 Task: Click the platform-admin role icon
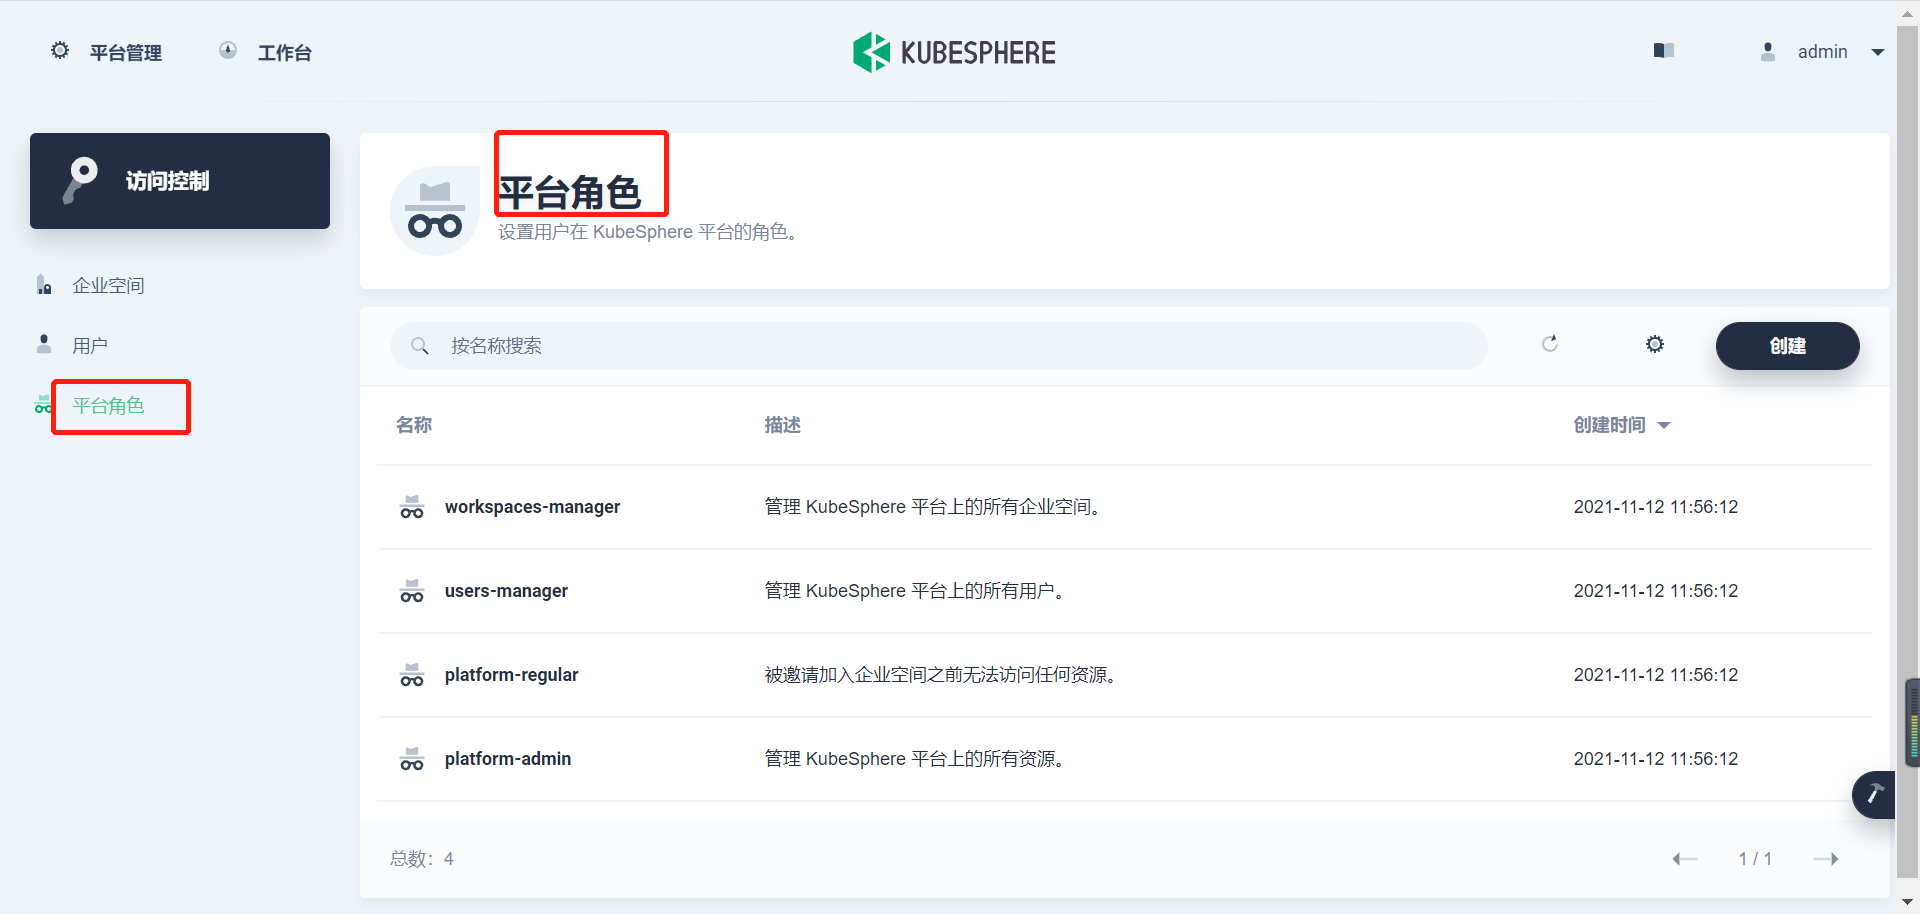click(x=412, y=759)
